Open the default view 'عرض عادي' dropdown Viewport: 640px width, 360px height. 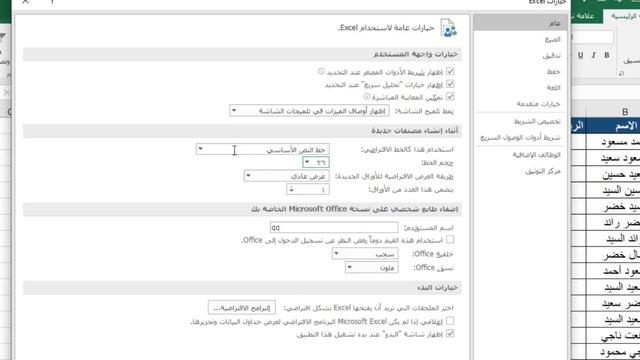coord(287,176)
